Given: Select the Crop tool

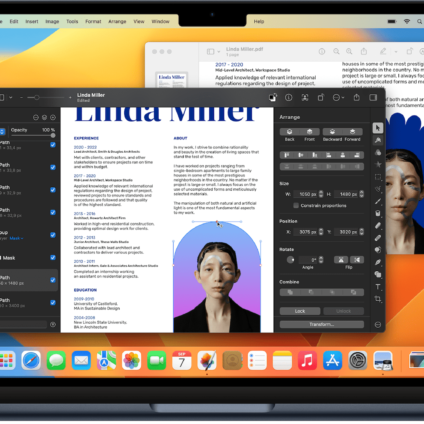Looking at the screenshot, I should pyautogui.click(x=378, y=299).
